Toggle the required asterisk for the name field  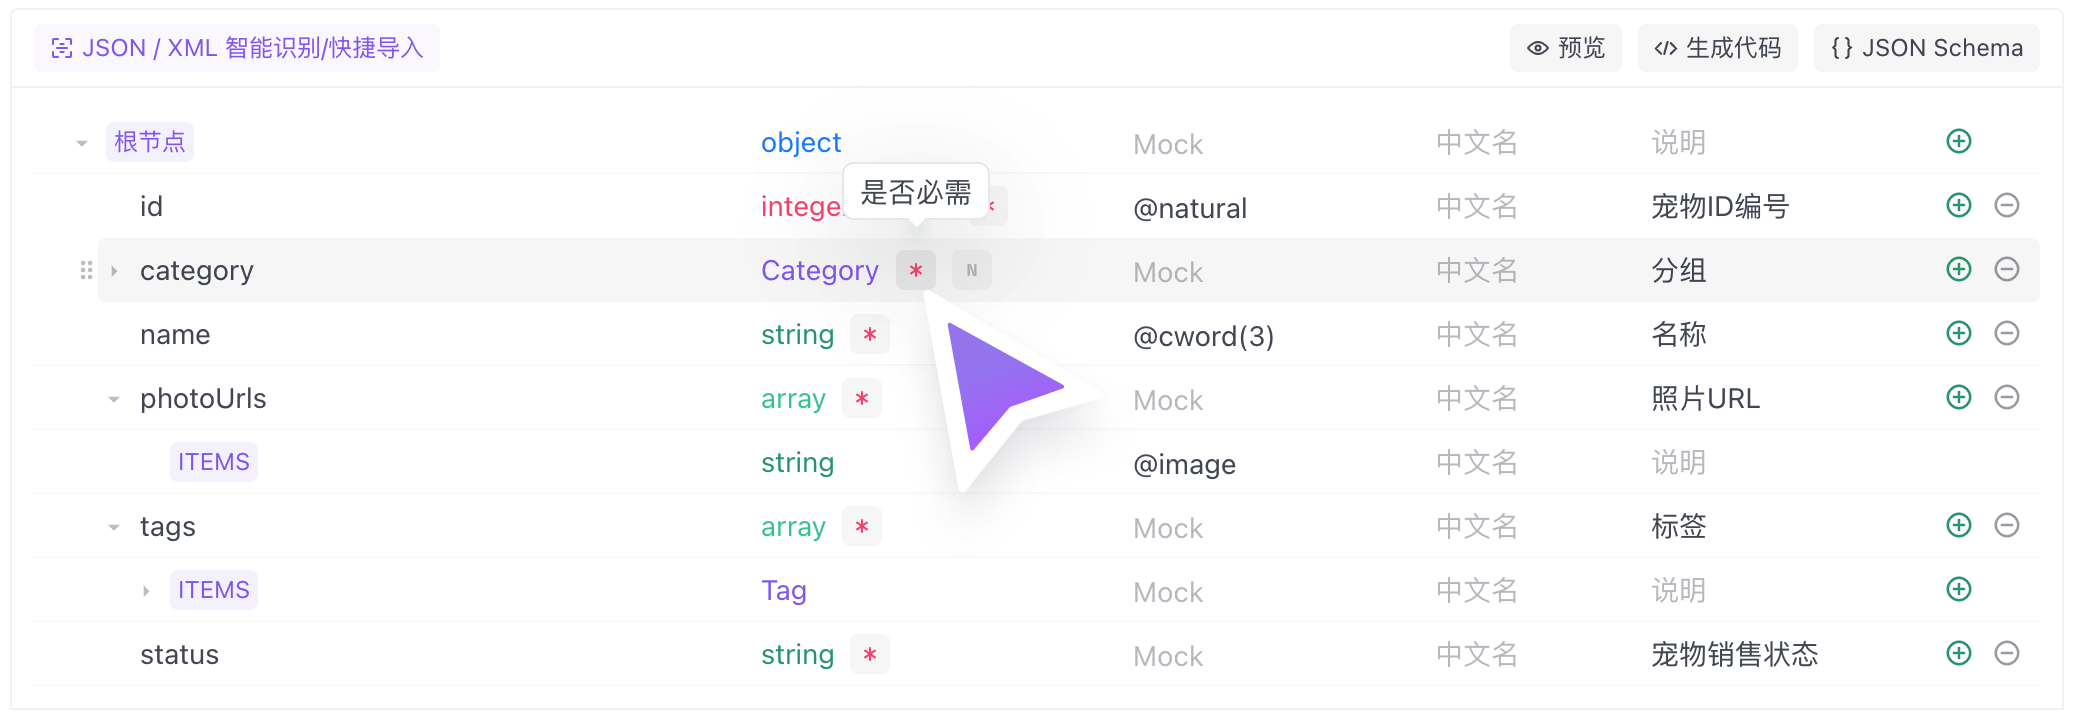pyautogui.click(x=869, y=334)
